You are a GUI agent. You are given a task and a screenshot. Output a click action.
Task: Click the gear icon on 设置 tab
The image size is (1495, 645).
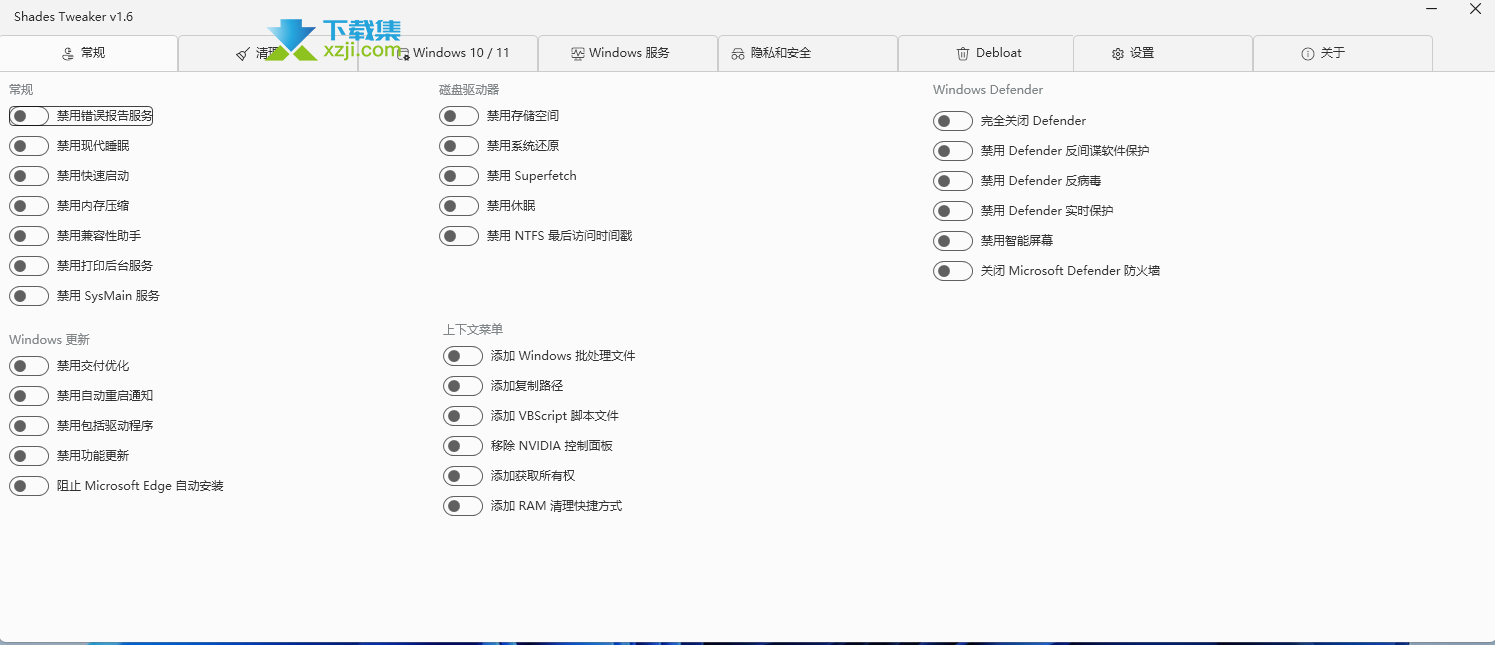(1118, 54)
